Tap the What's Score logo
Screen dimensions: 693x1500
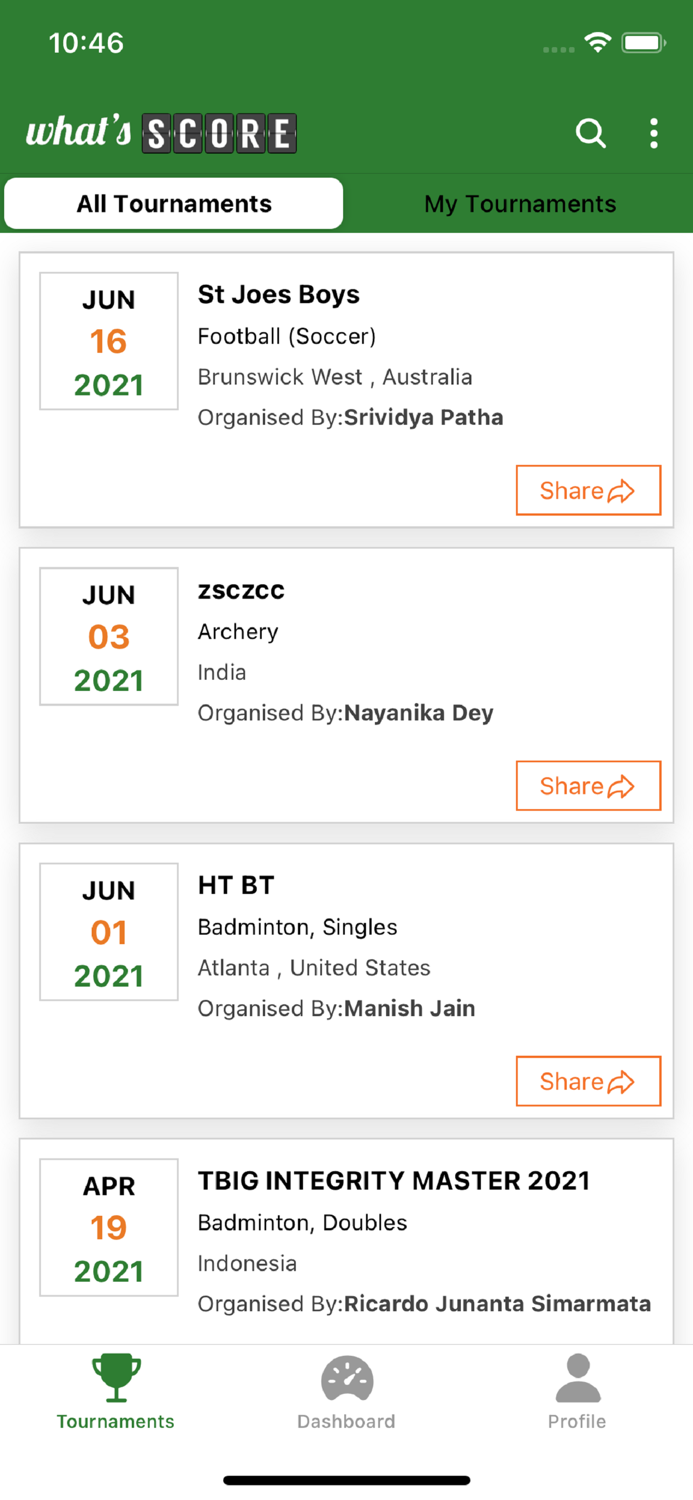tap(161, 133)
